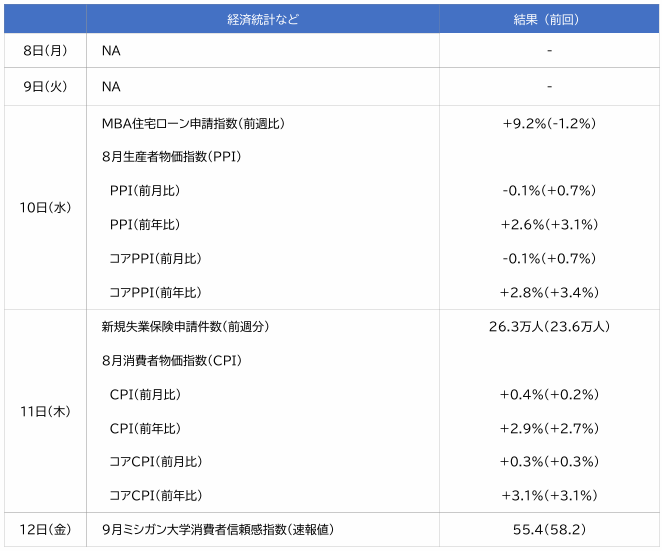Click MBA住宅ローン申請指数(前週比) row label

tap(193, 123)
